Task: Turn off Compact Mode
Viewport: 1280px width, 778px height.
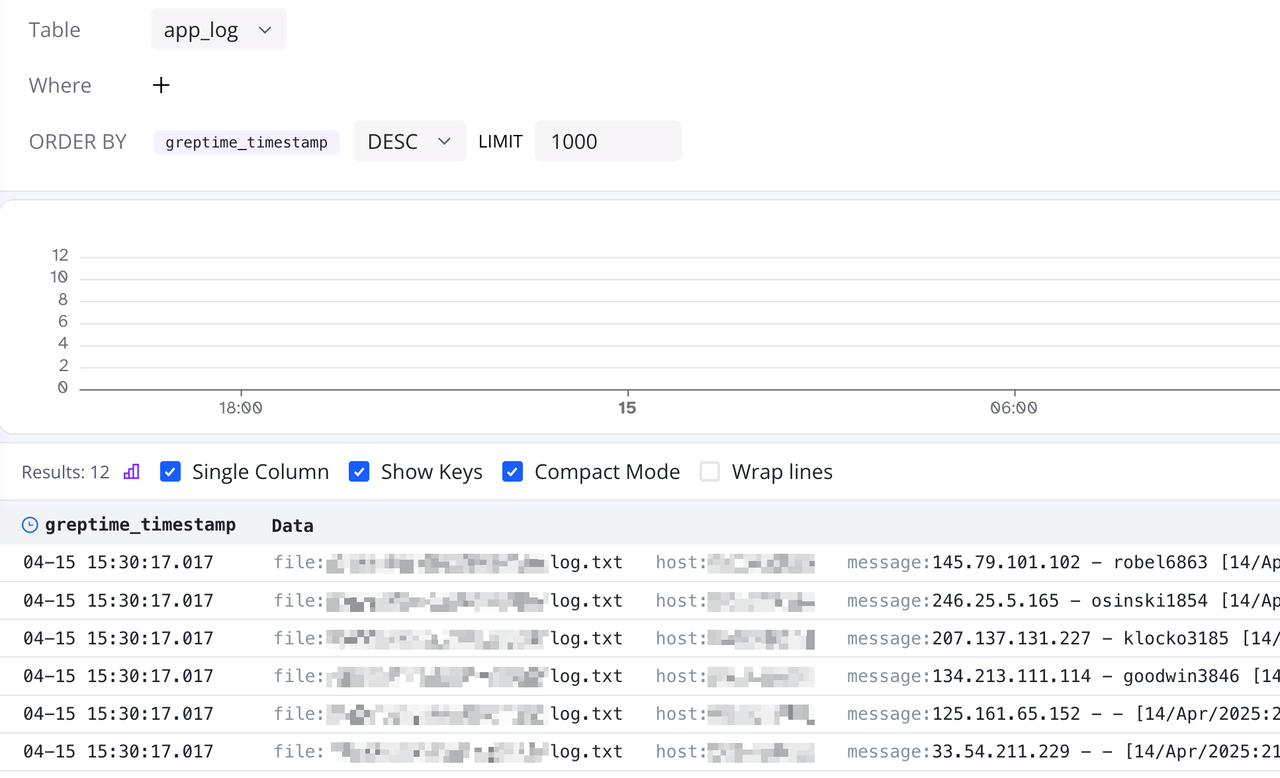Action: 512,471
